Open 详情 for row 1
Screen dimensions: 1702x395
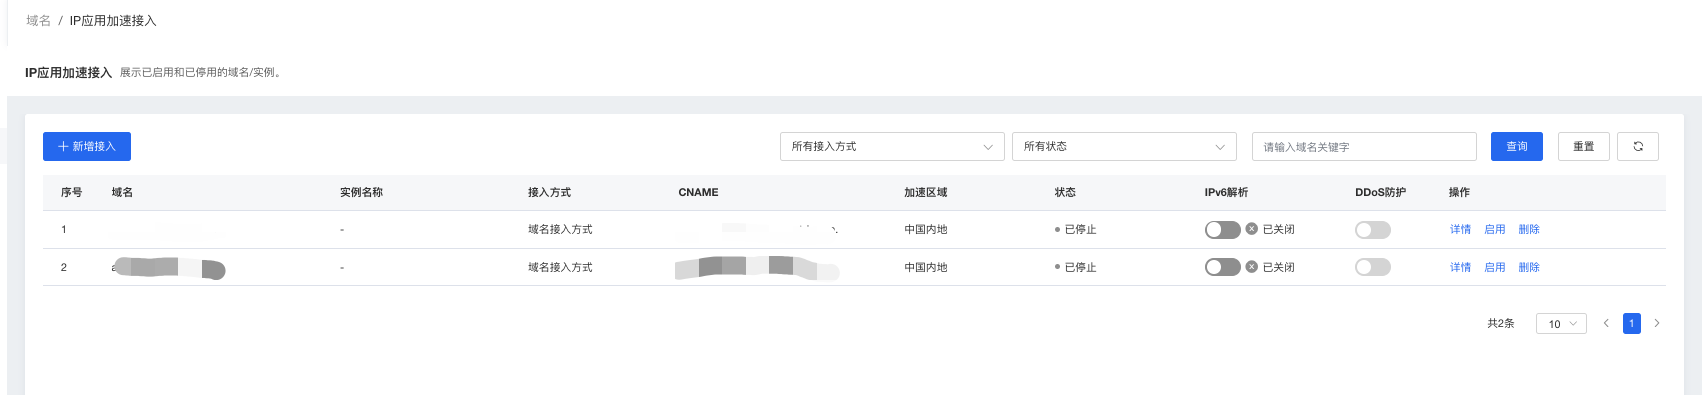(1460, 229)
